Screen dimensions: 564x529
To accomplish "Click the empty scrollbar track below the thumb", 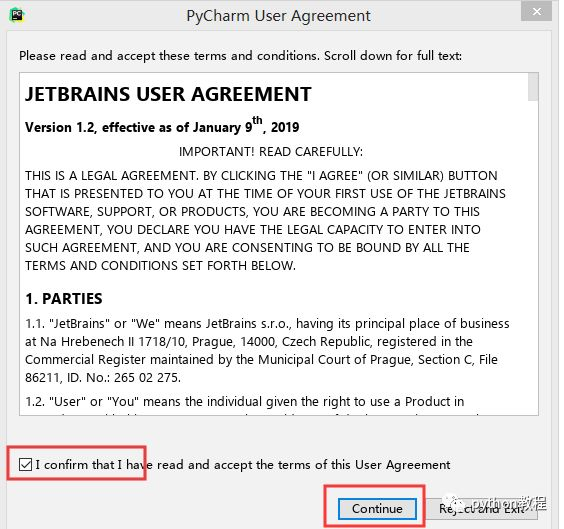I will pyautogui.click(x=533, y=257).
